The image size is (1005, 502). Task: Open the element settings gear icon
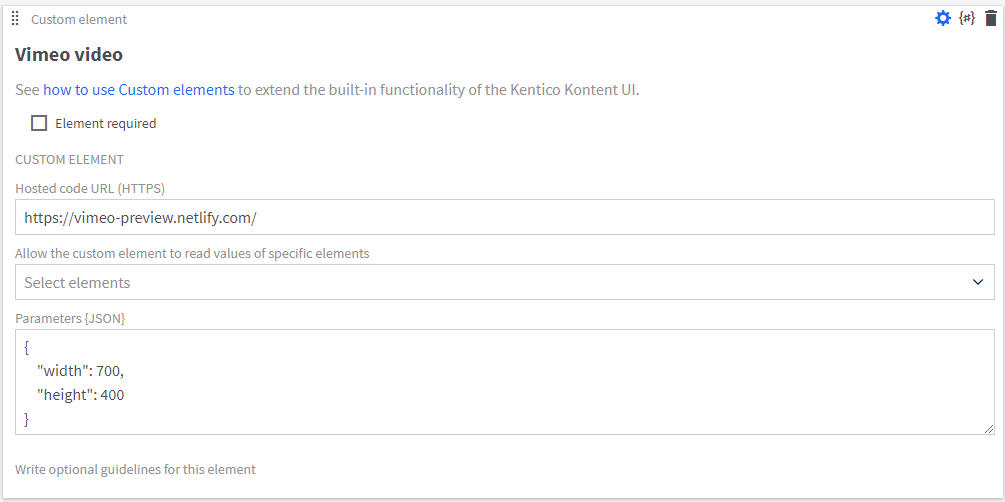tap(943, 19)
